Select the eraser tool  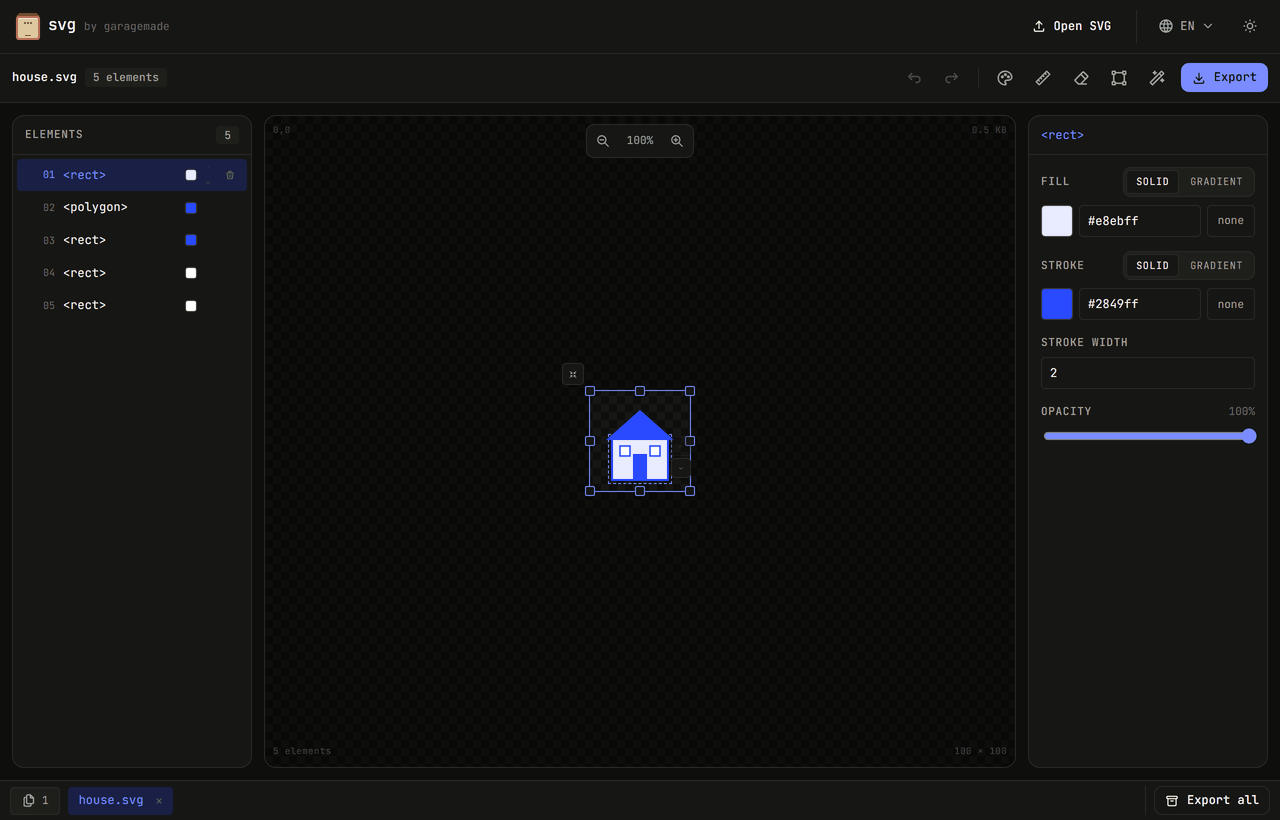[1081, 78]
